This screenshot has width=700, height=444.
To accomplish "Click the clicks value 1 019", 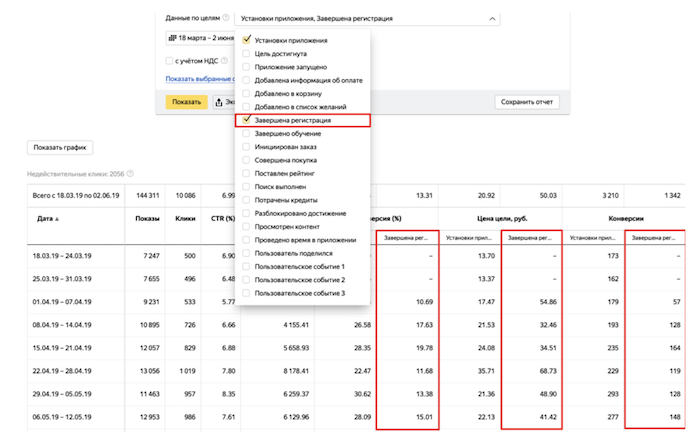I will (188, 371).
